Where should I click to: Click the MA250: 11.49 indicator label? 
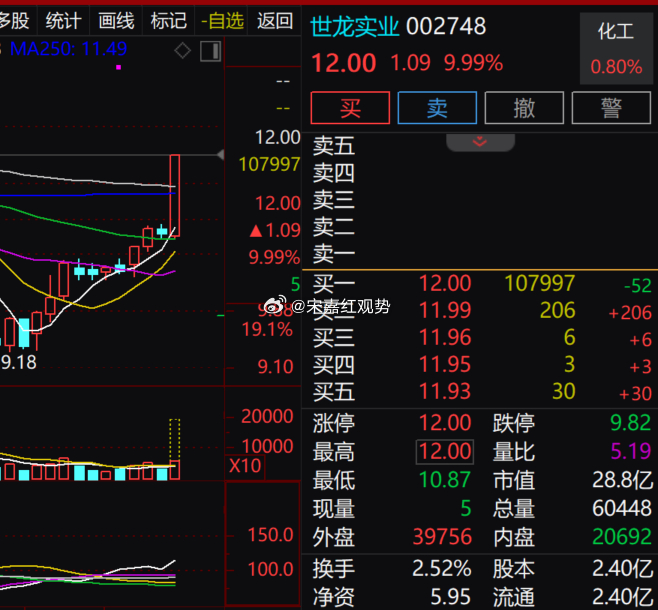coord(68,49)
